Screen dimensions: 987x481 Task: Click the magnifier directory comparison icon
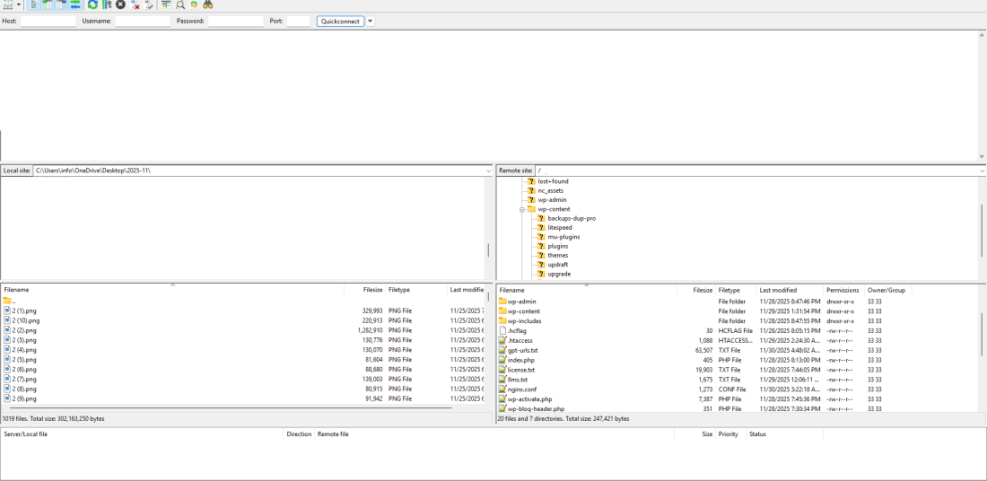coord(180,5)
